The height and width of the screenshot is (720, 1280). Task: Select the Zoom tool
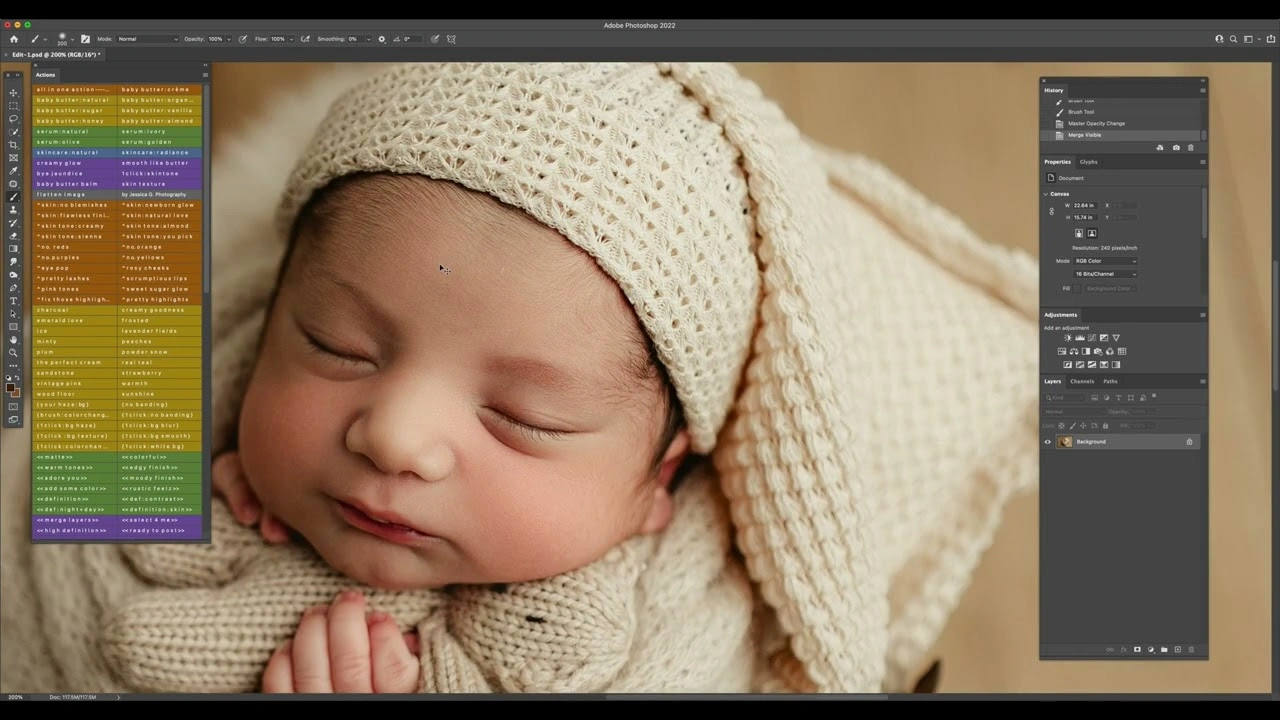pos(13,353)
